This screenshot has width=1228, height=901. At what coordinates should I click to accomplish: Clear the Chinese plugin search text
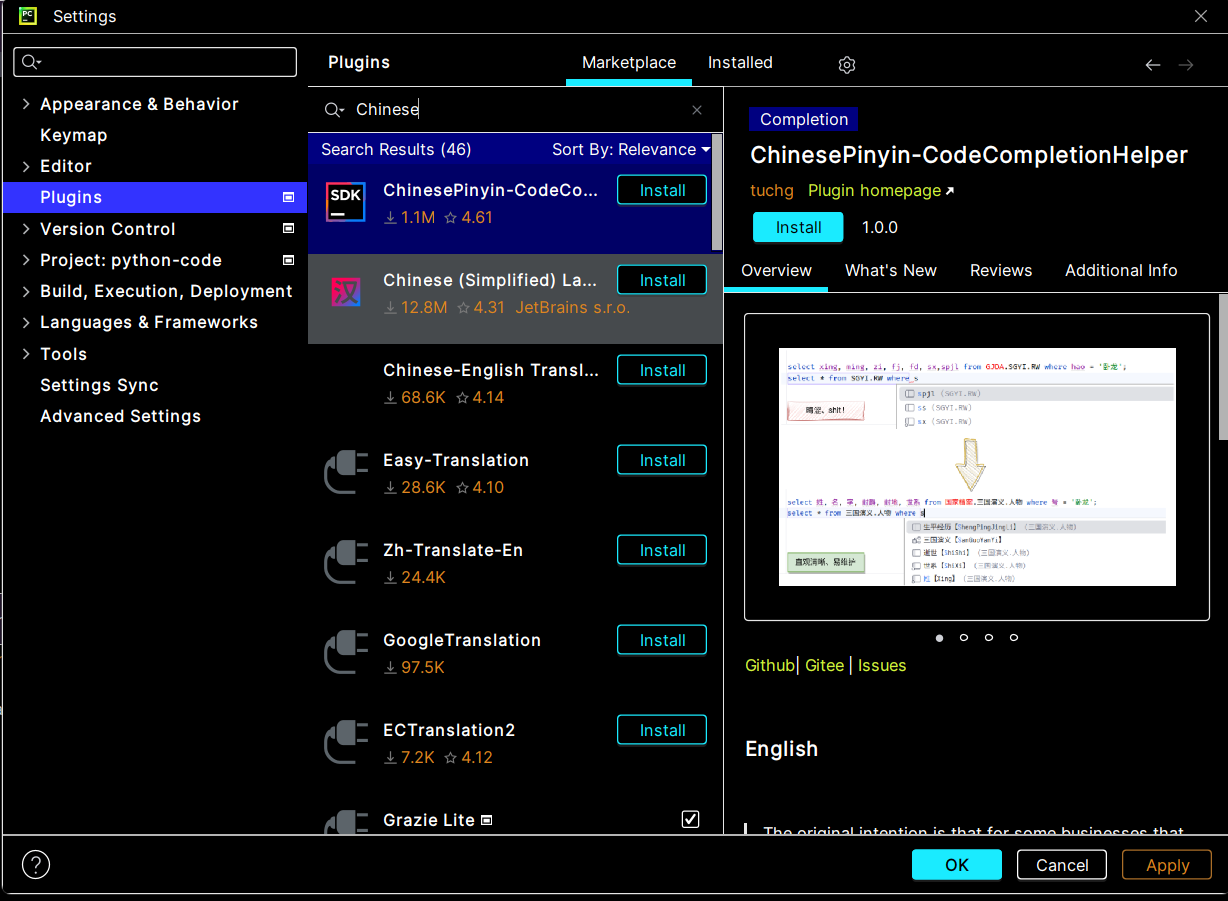(697, 110)
